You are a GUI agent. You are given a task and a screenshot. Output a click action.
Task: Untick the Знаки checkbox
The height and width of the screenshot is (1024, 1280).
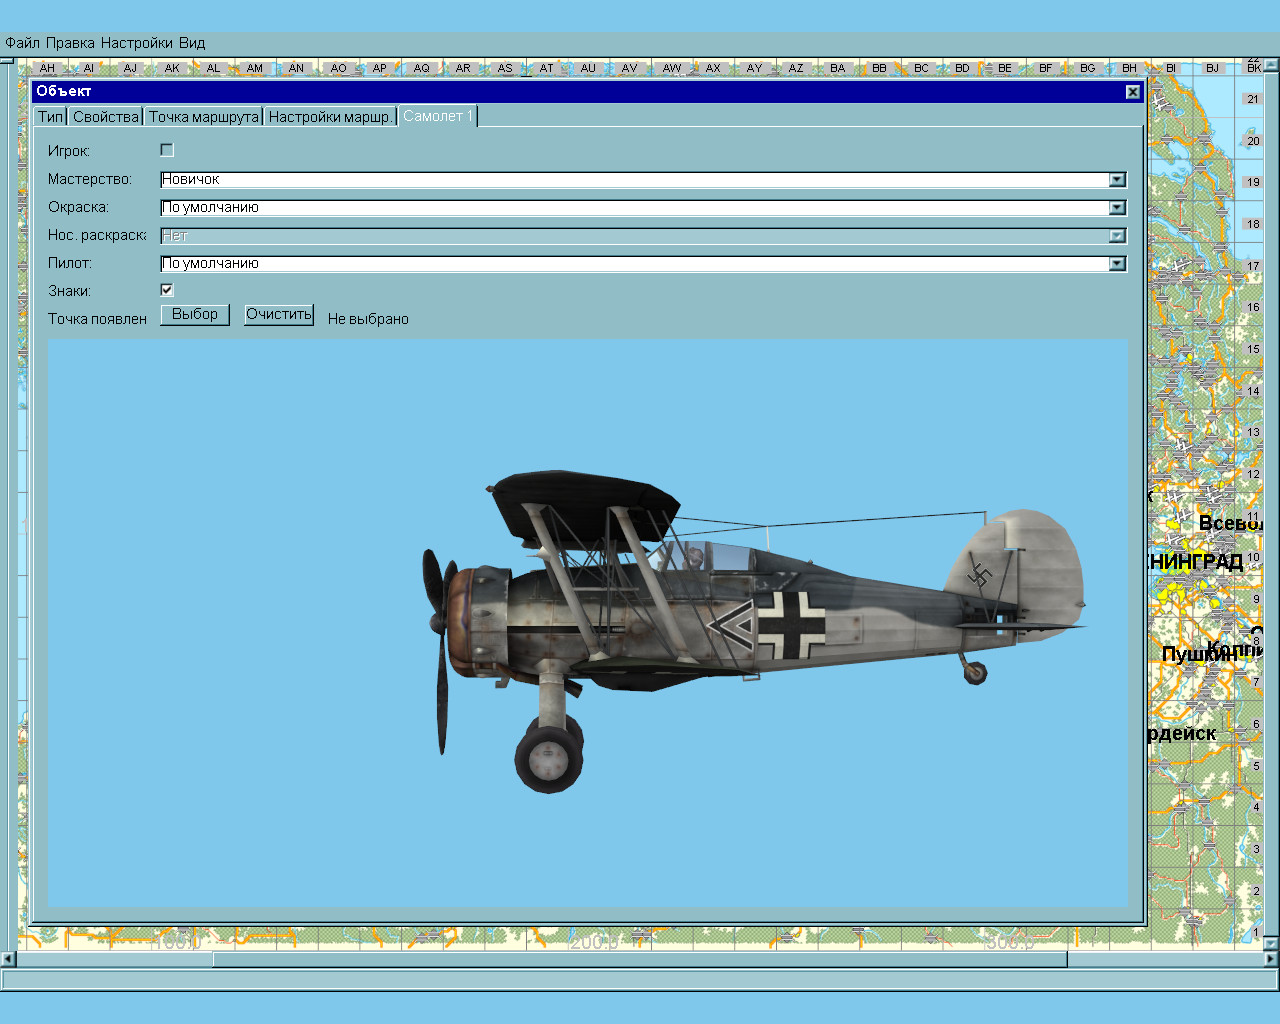167,290
